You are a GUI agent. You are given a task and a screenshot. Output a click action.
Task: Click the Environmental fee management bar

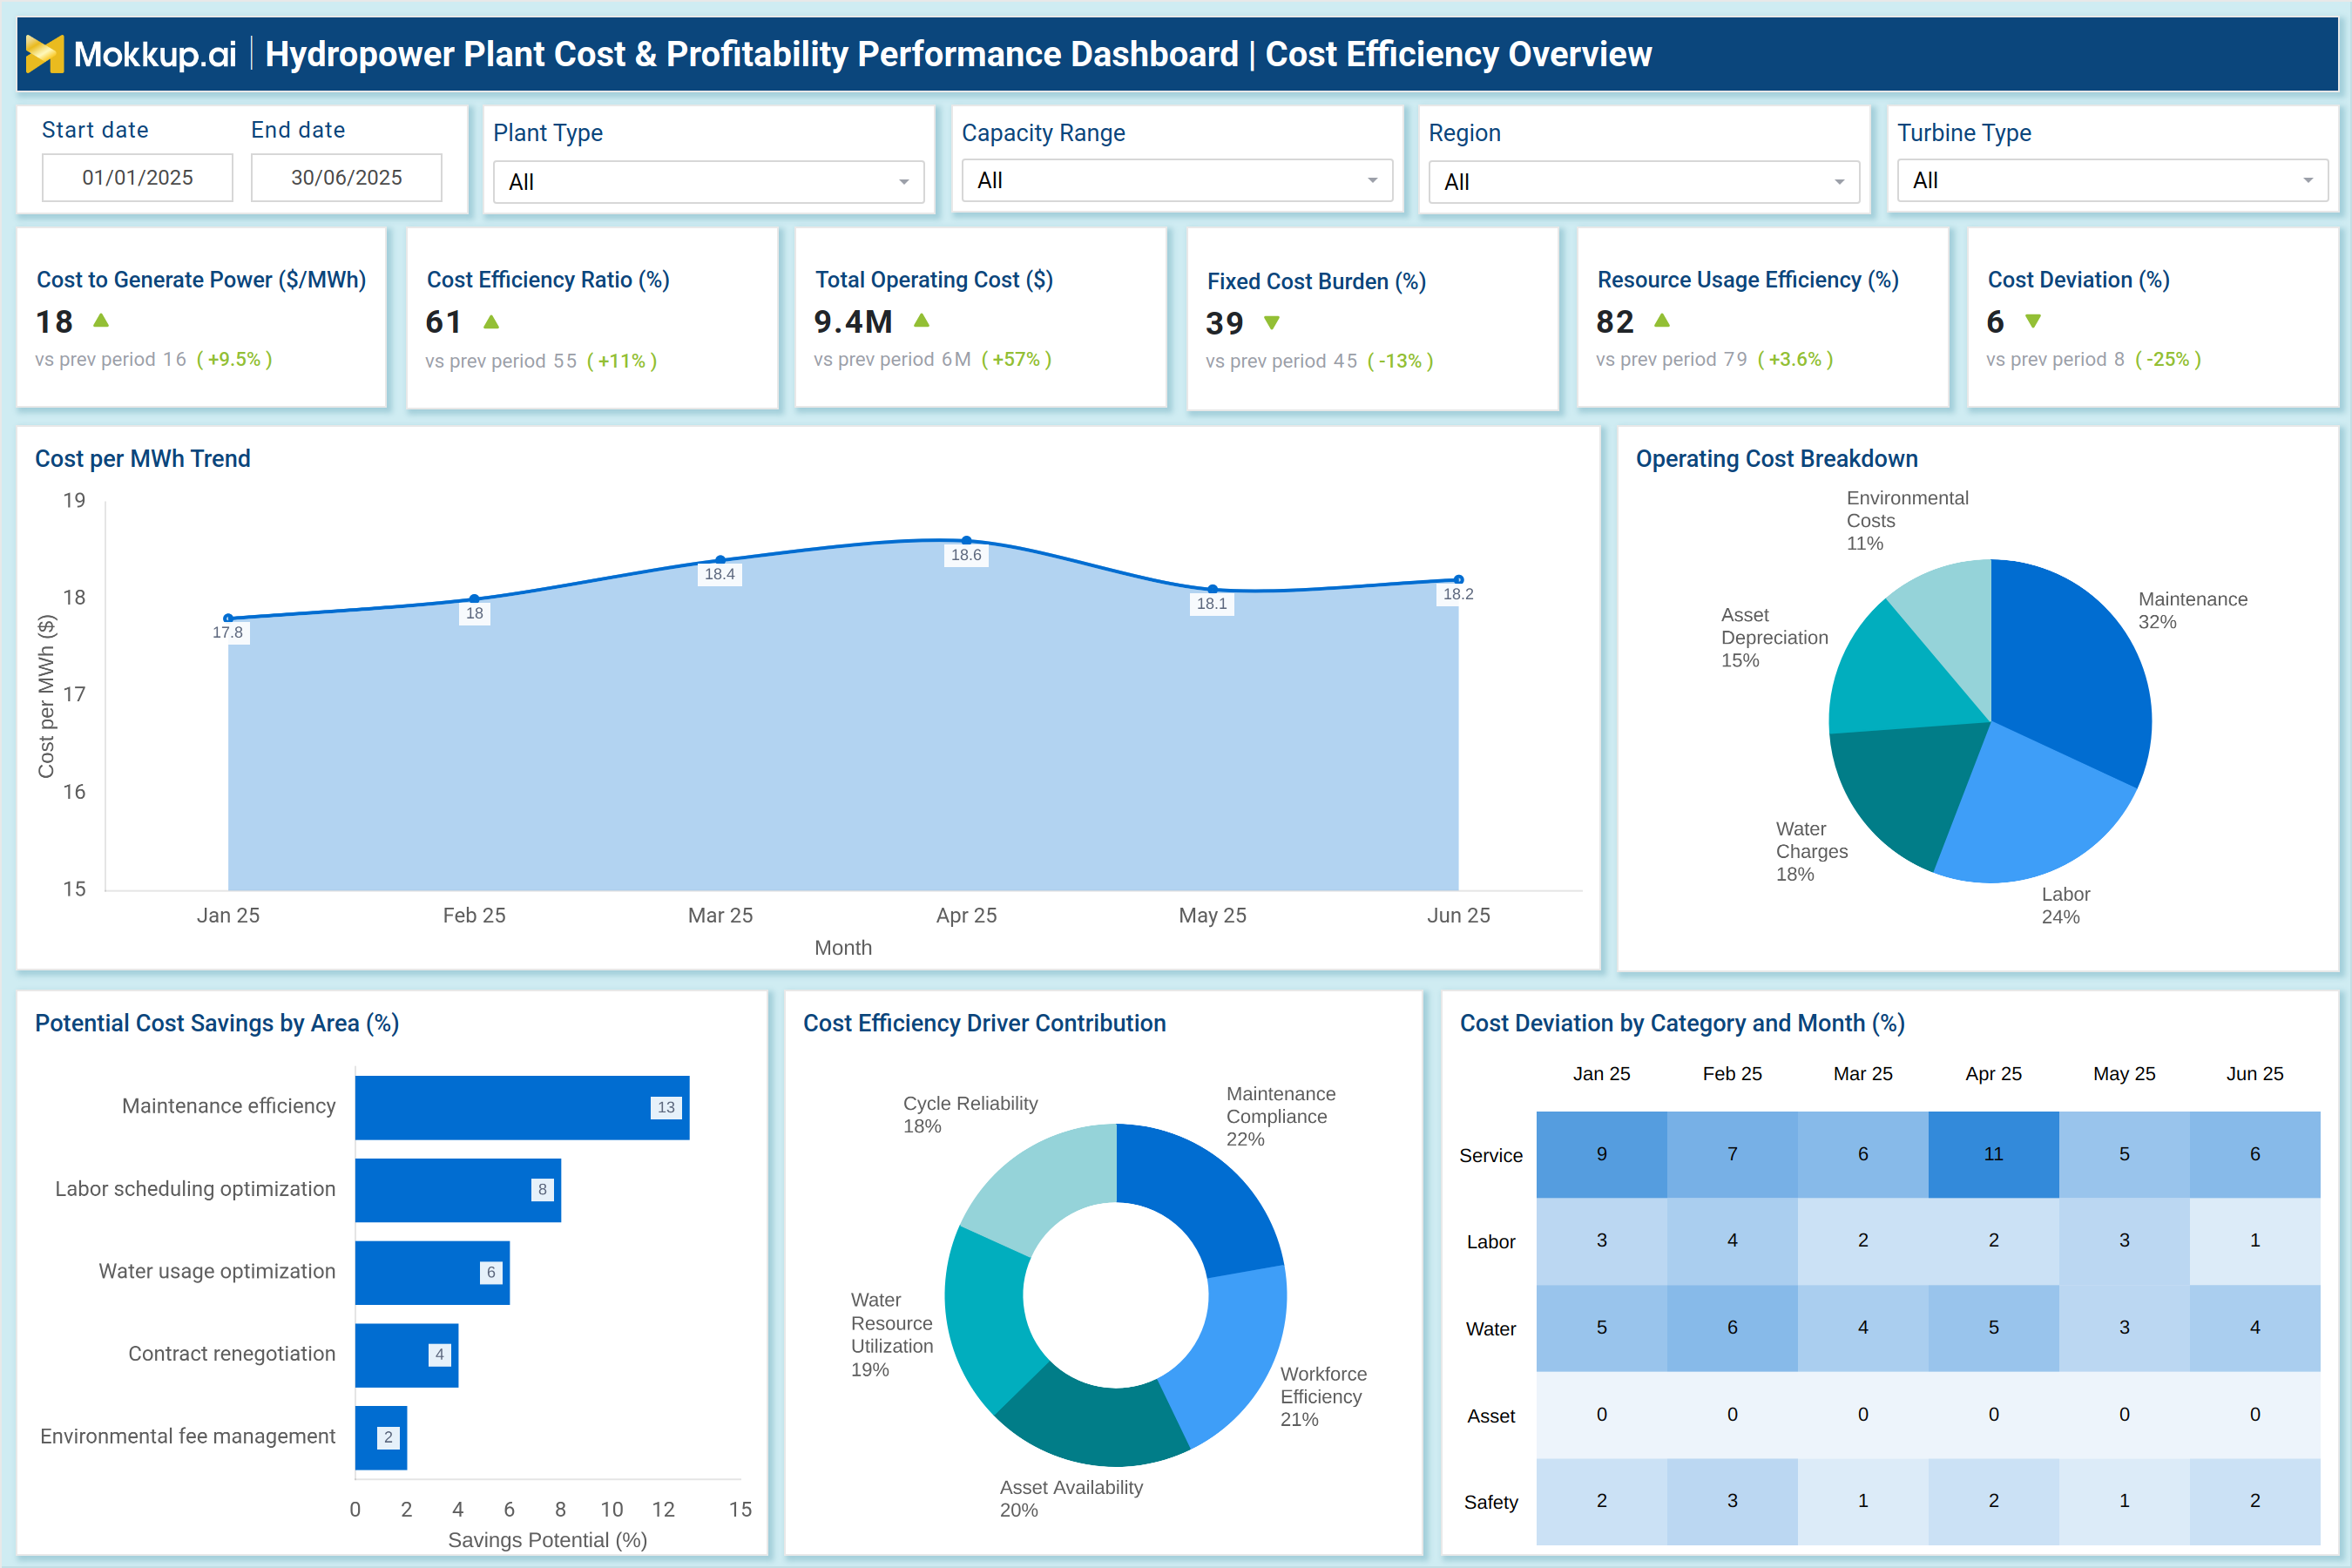pyautogui.click(x=381, y=1437)
